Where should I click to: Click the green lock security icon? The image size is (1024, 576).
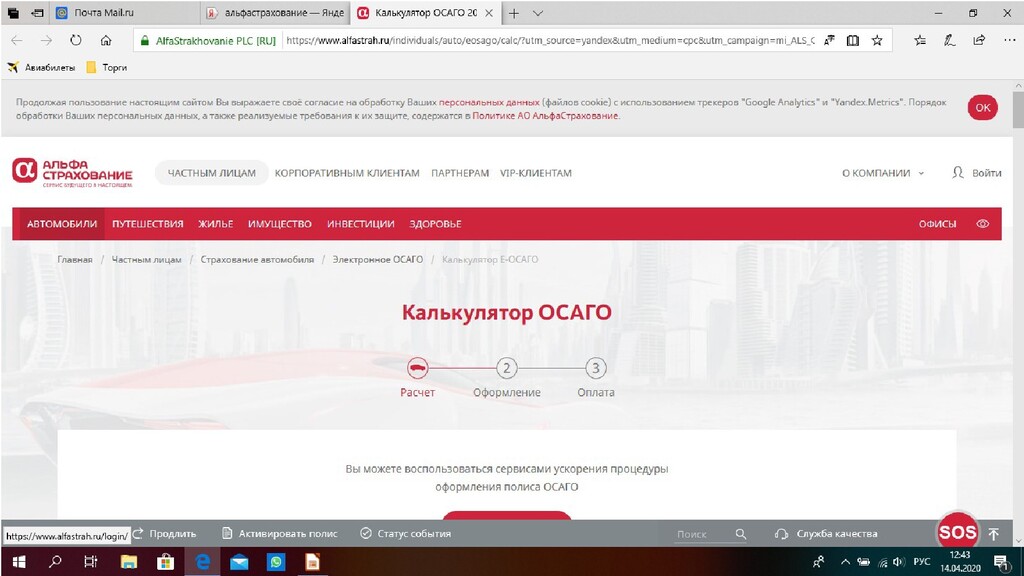tap(145, 40)
